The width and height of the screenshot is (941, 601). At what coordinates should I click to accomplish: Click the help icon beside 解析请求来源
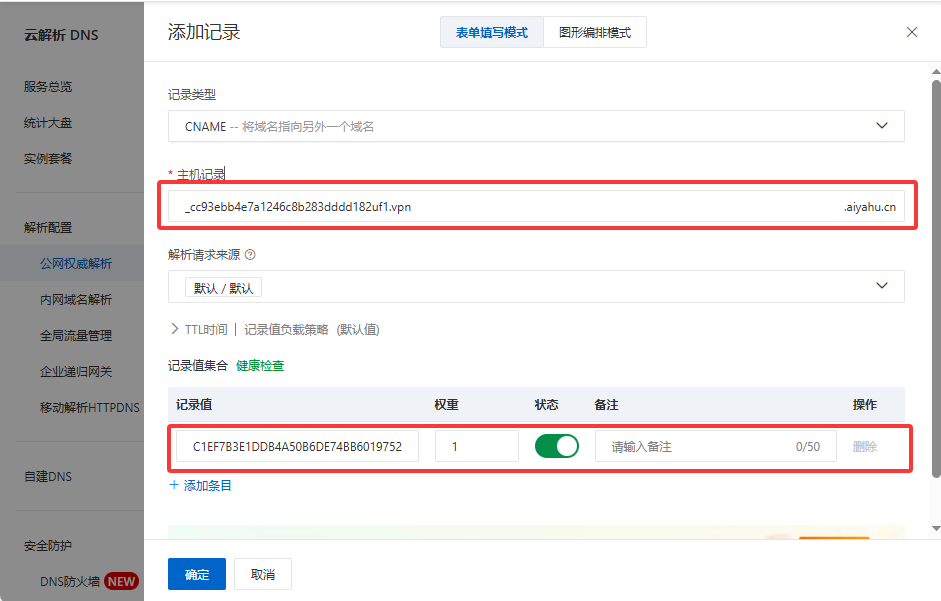tap(250, 255)
